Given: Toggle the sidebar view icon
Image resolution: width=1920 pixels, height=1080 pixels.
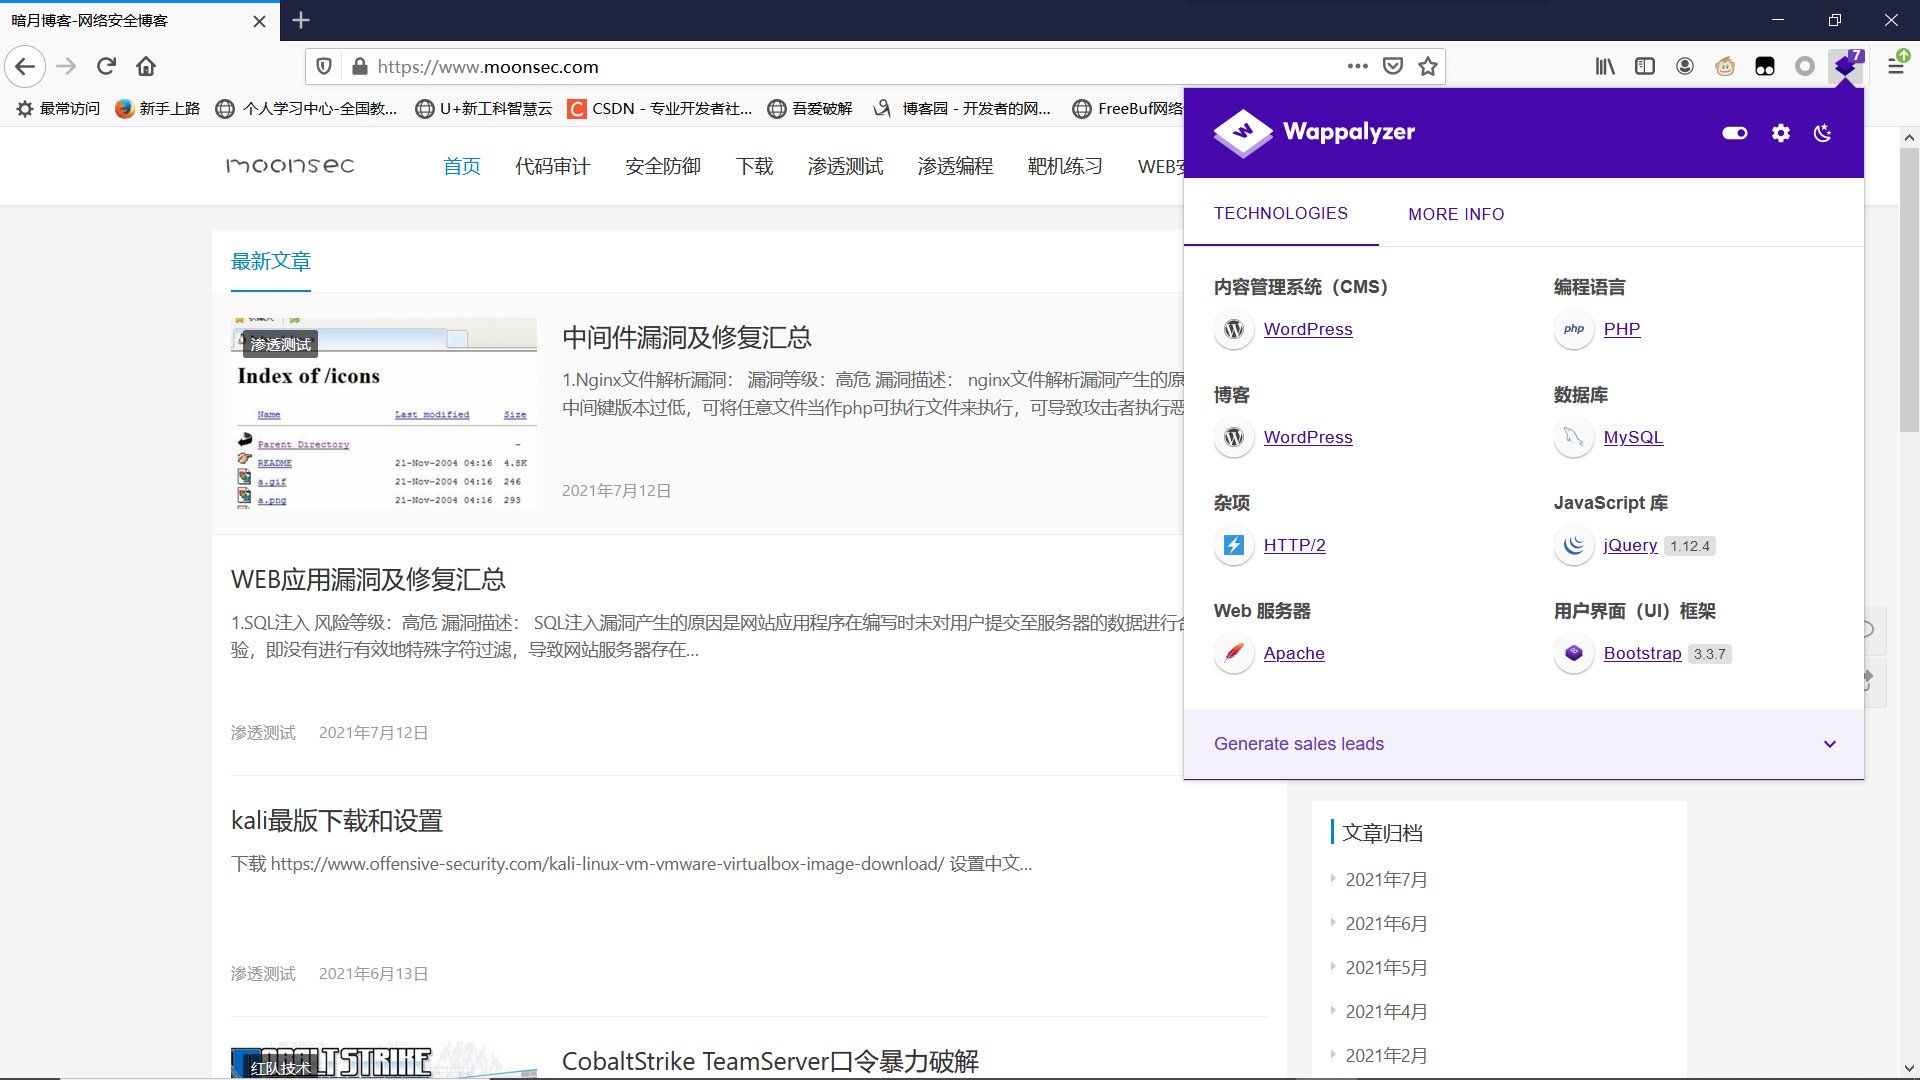Looking at the screenshot, I should click(x=1645, y=66).
